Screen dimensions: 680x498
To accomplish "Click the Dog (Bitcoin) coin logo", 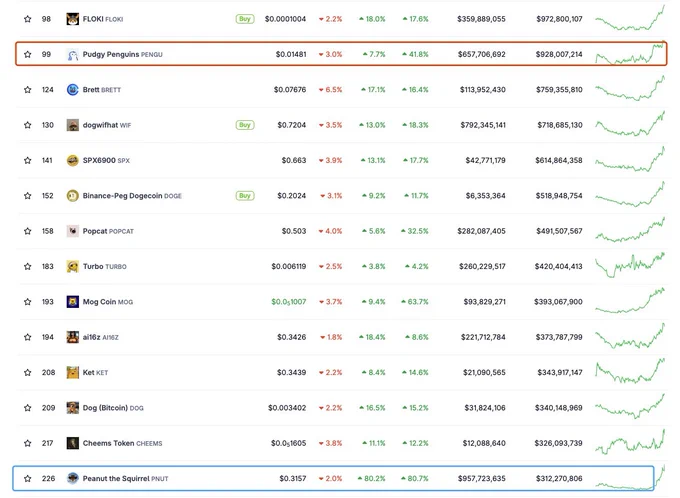I will pyautogui.click(x=72, y=408).
